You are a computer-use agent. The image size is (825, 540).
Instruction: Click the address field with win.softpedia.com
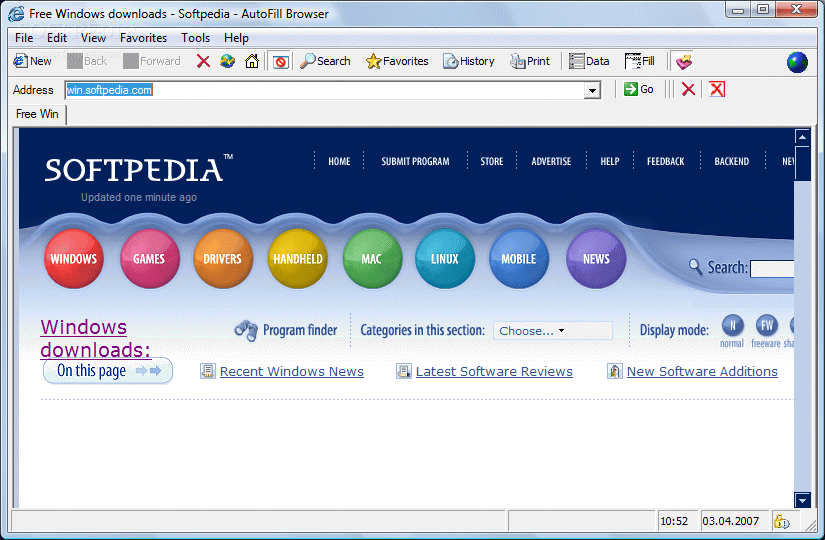pyautogui.click(x=325, y=90)
